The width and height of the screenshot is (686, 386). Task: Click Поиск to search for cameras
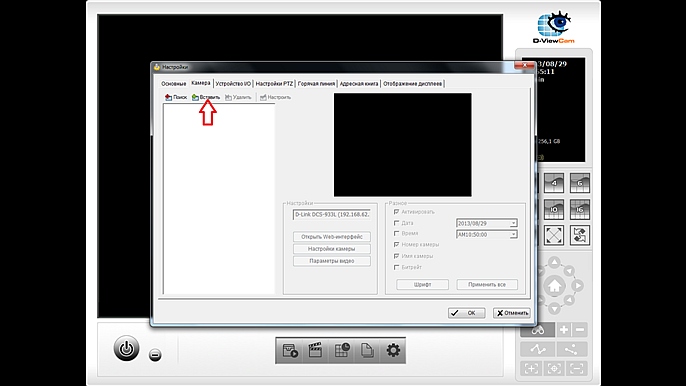pos(176,97)
